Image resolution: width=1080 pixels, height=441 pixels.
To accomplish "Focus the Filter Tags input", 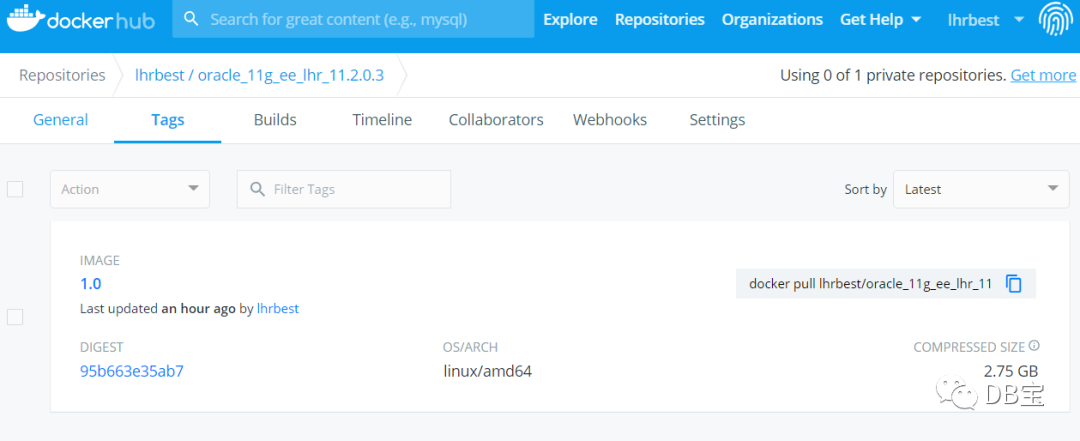I will (344, 189).
